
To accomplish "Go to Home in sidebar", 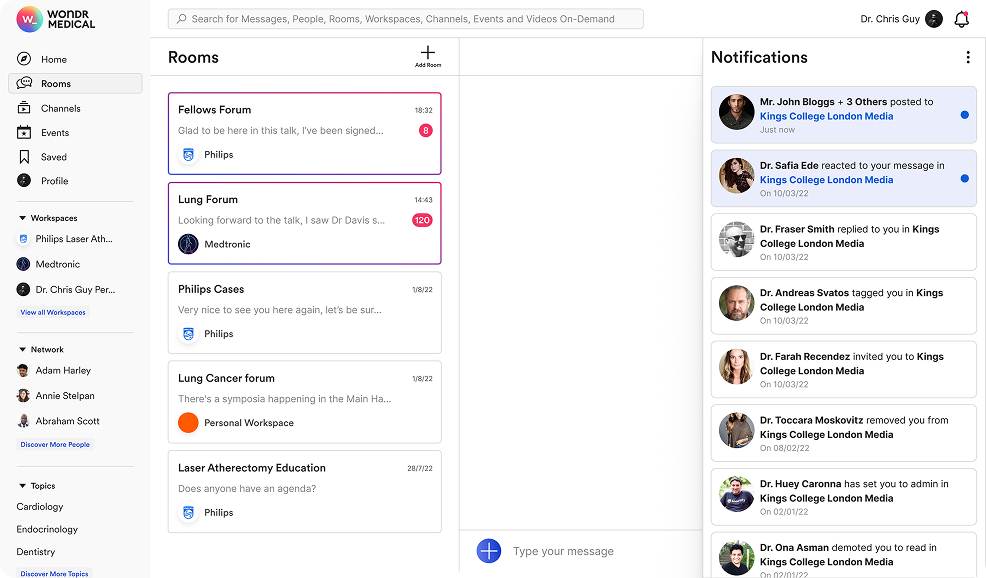I will 53,60.
